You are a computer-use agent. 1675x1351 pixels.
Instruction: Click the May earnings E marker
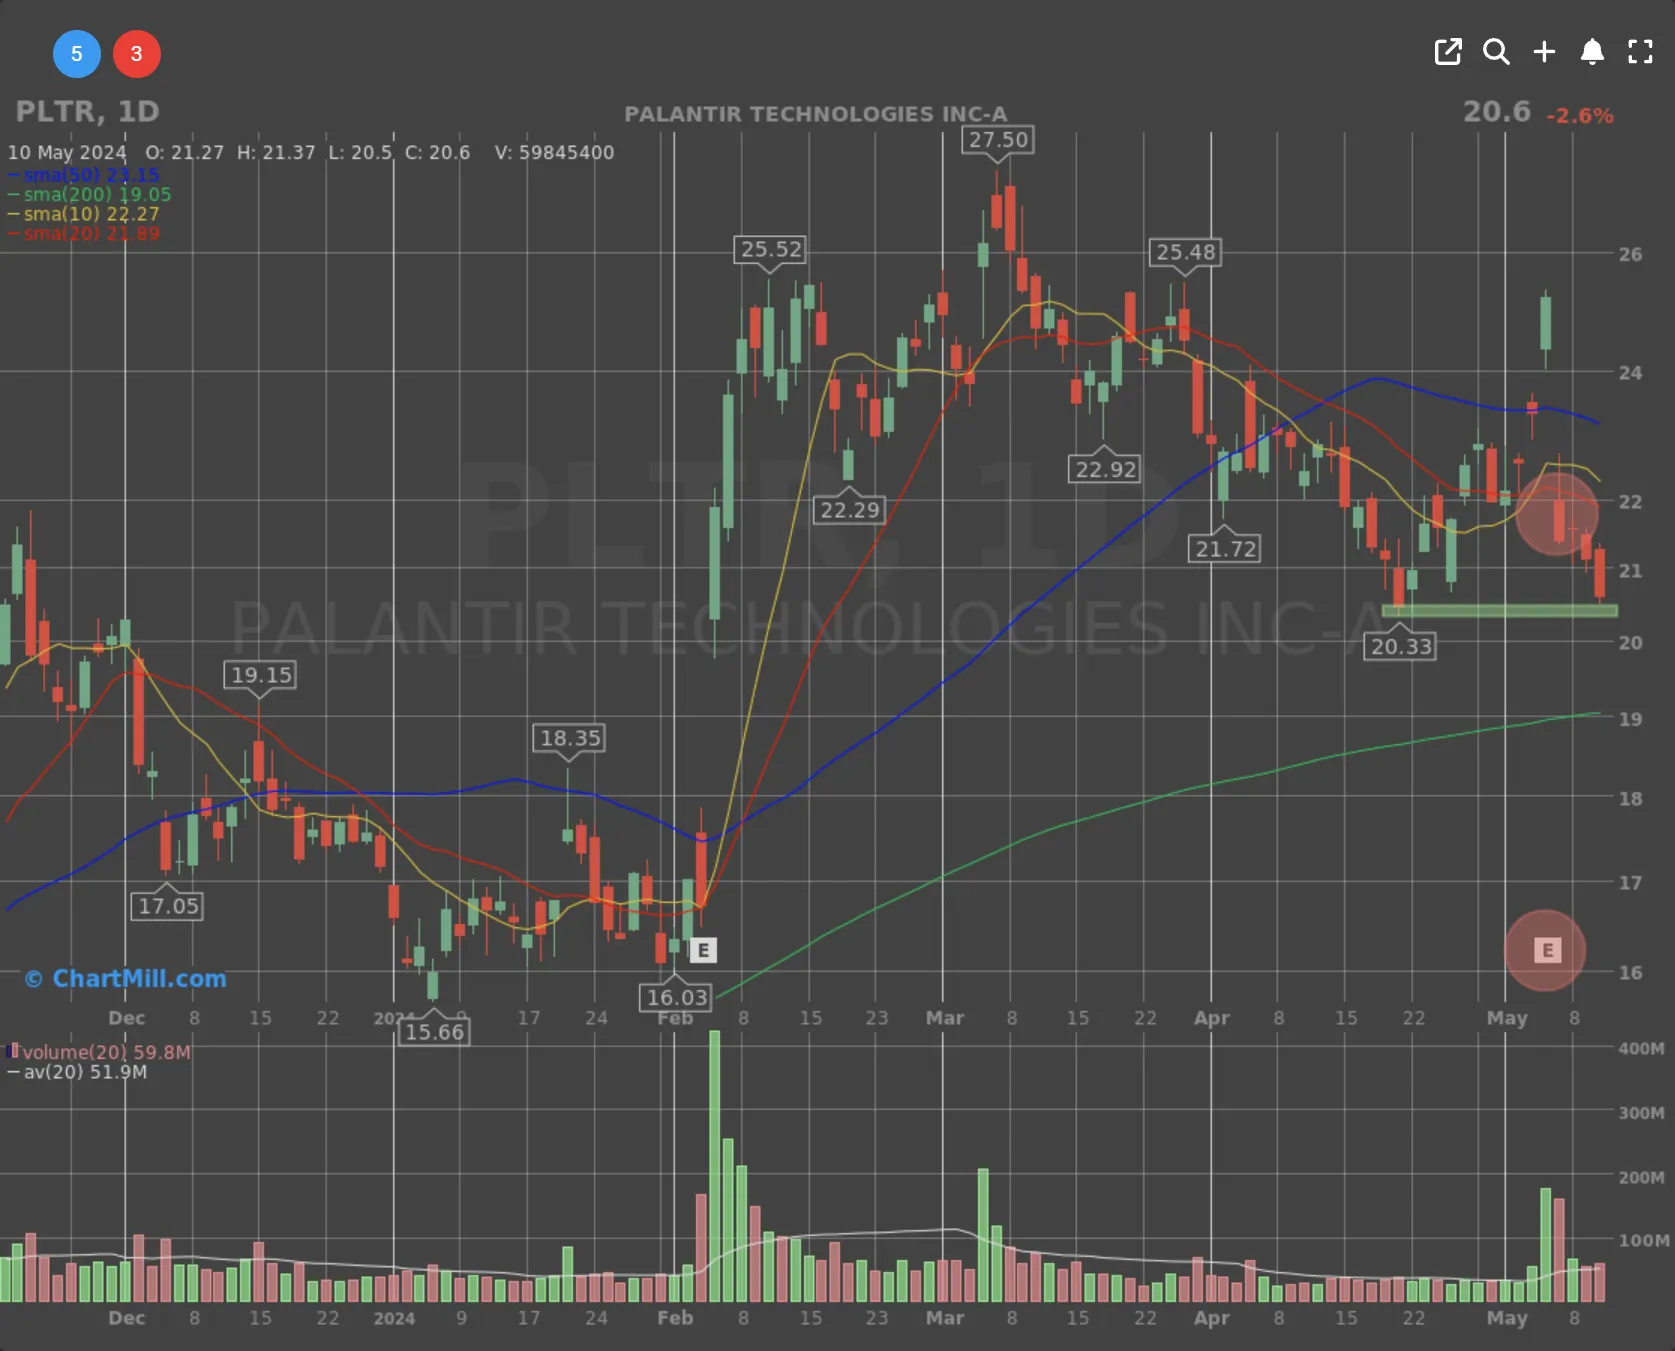tap(1547, 950)
